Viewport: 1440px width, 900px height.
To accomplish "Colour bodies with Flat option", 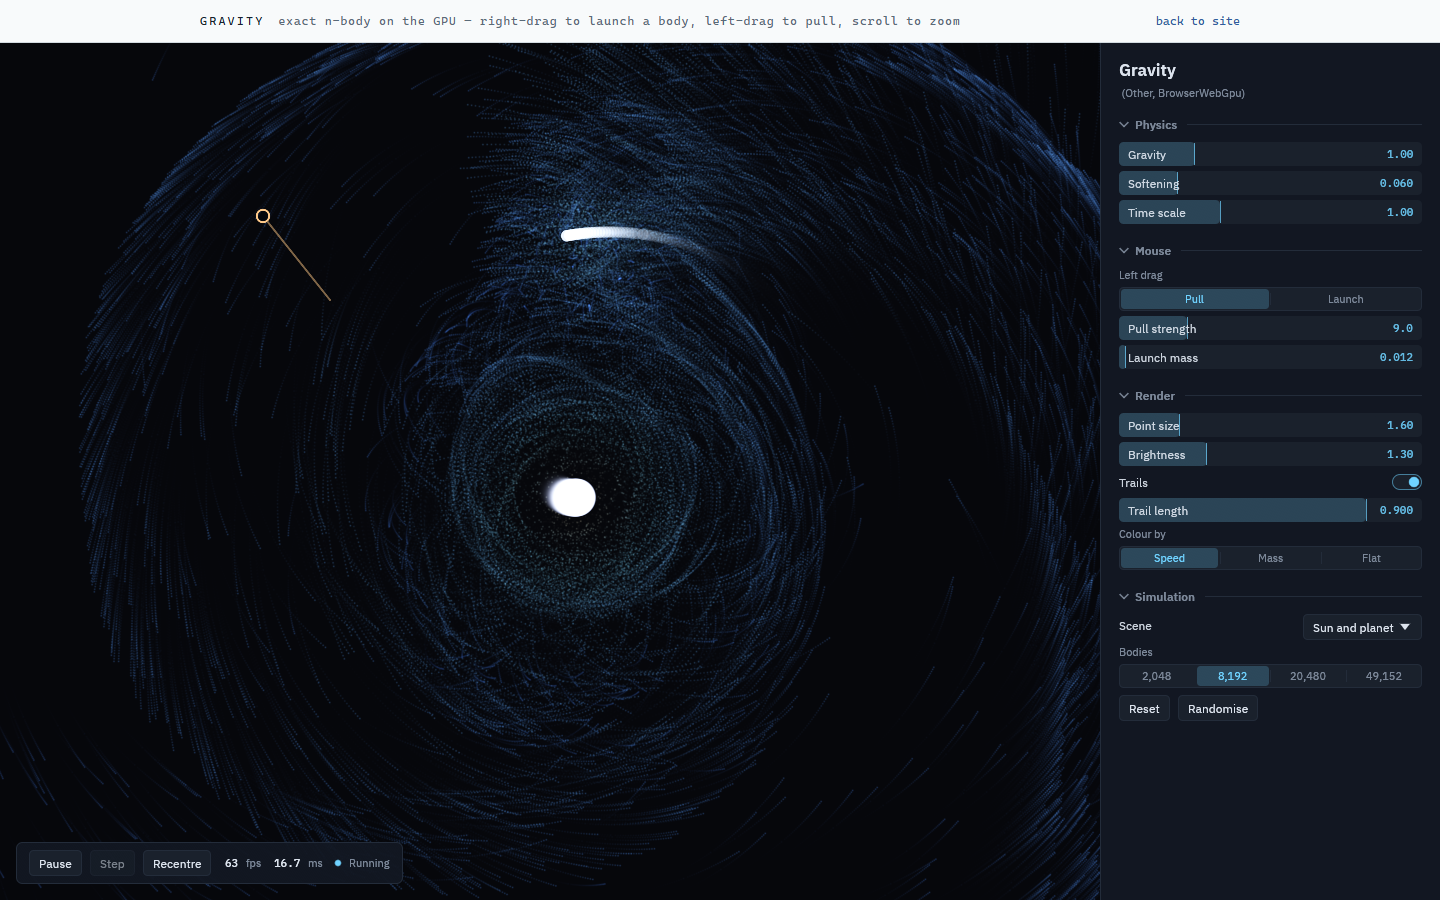I will 1371,558.
